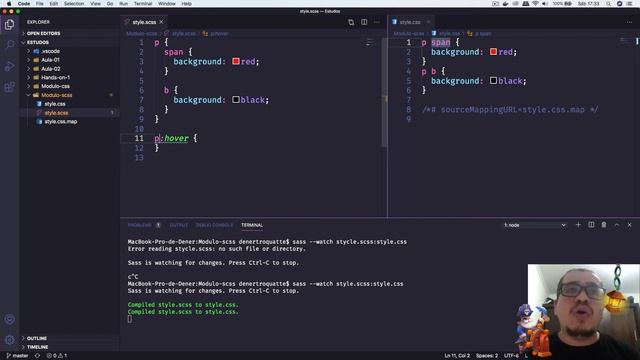Click the red color swatch in style.scss

pos(236,61)
